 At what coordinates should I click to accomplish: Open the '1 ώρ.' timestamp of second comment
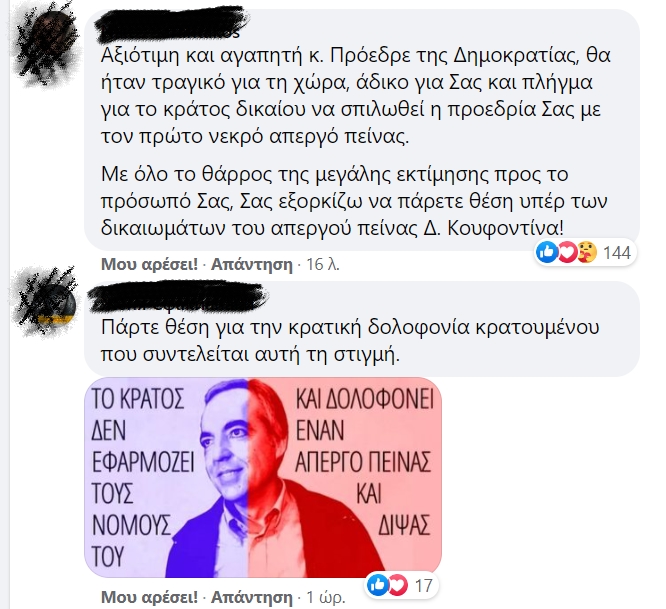[326, 597]
